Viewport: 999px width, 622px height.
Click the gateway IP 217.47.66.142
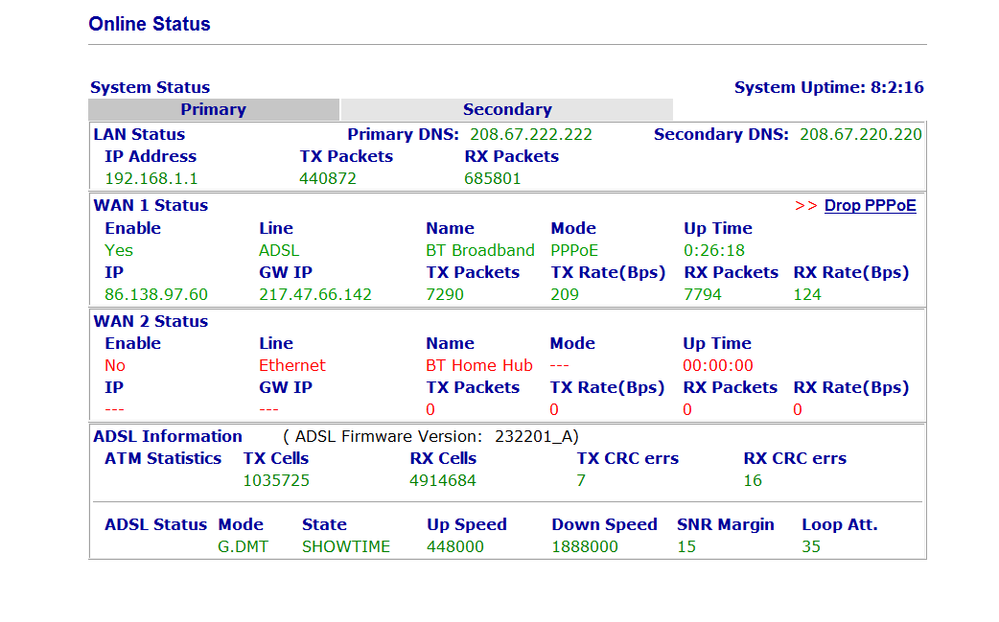pos(315,294)
